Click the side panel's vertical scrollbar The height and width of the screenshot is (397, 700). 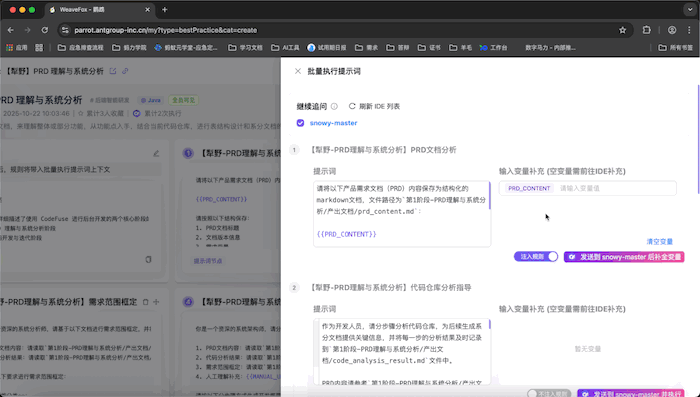pos(698,139)
